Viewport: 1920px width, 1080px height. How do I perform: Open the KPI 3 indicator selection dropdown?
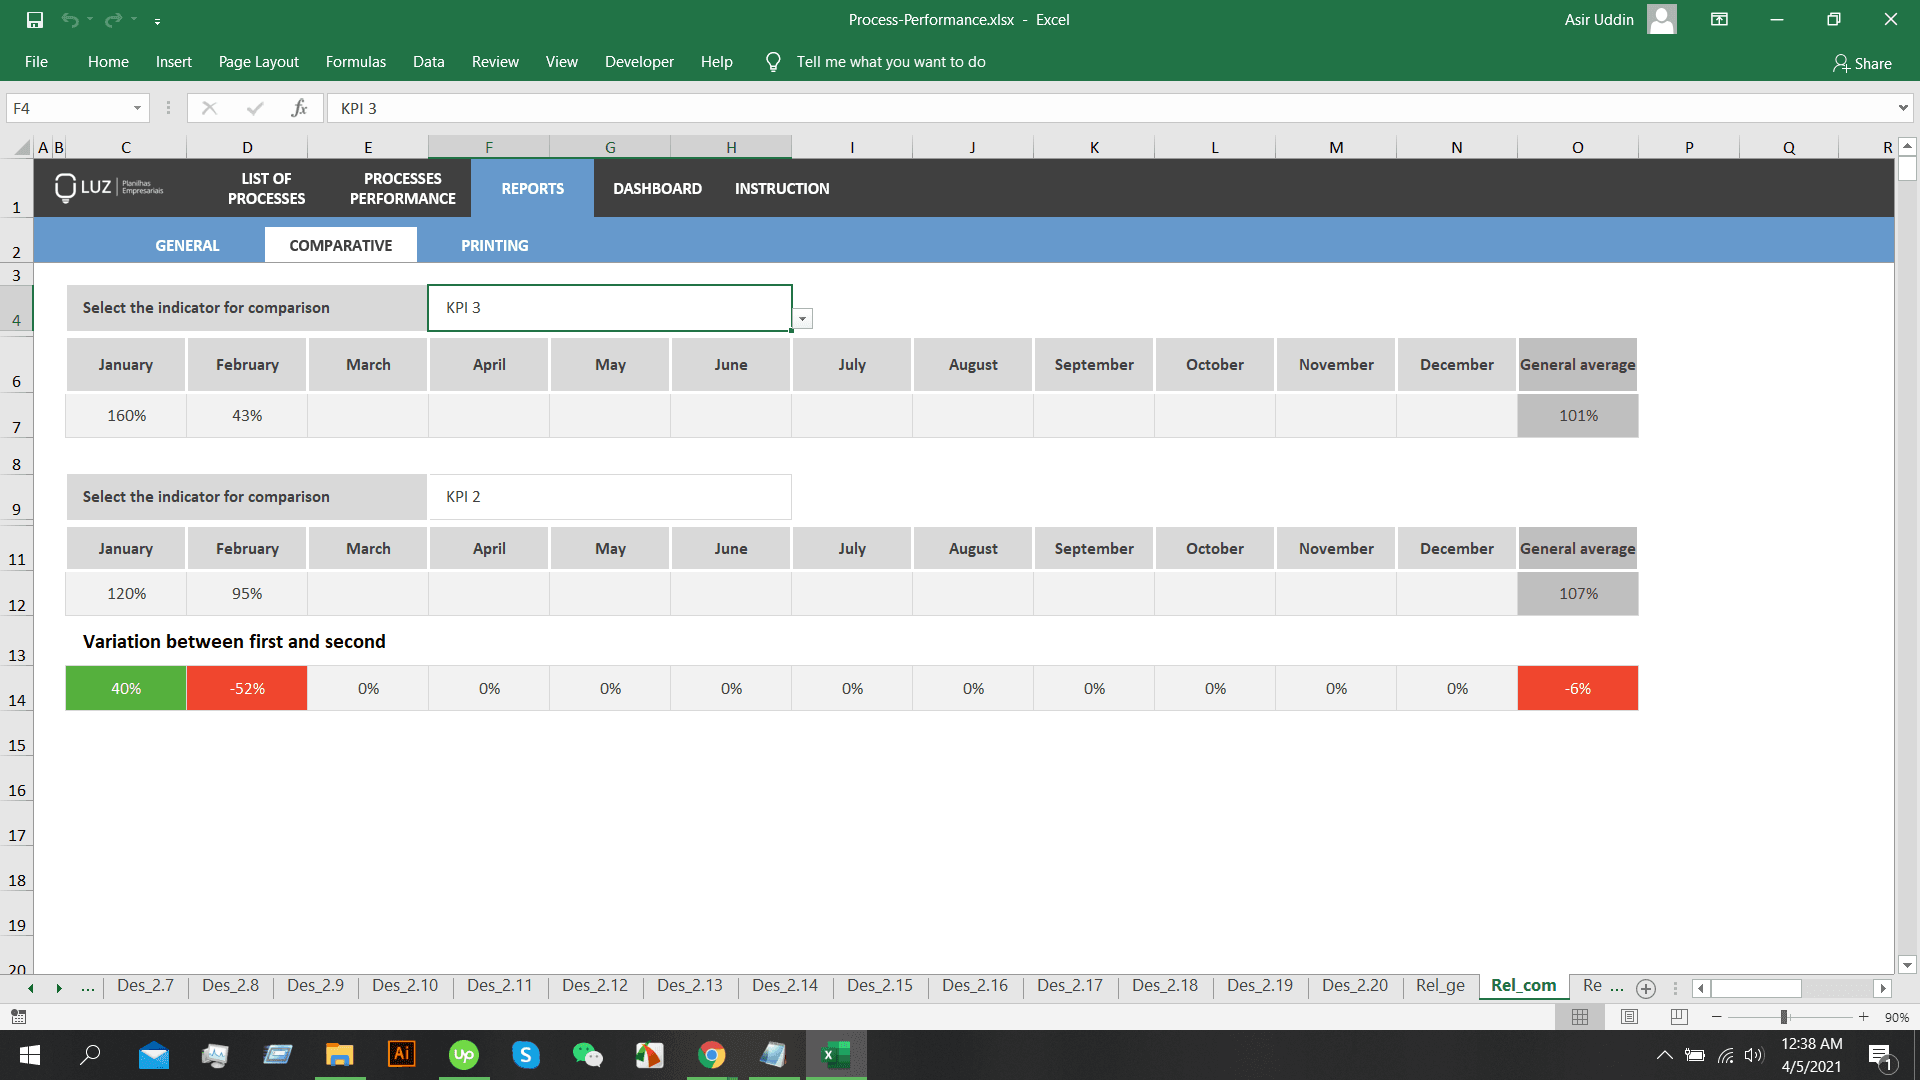802,318
